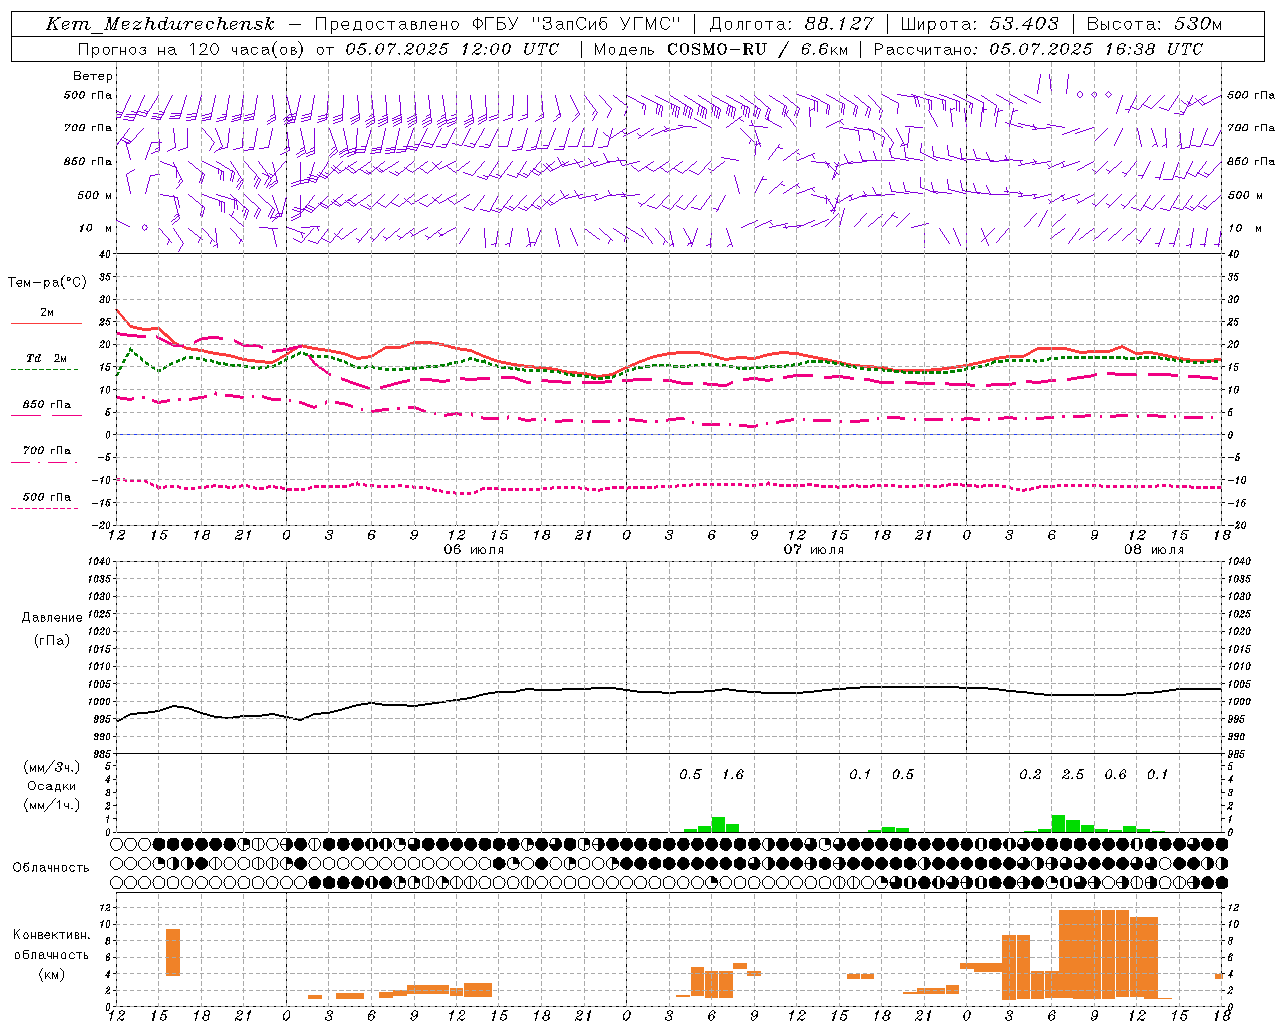Click the Td 2м dew point legend

click(46, 358)
